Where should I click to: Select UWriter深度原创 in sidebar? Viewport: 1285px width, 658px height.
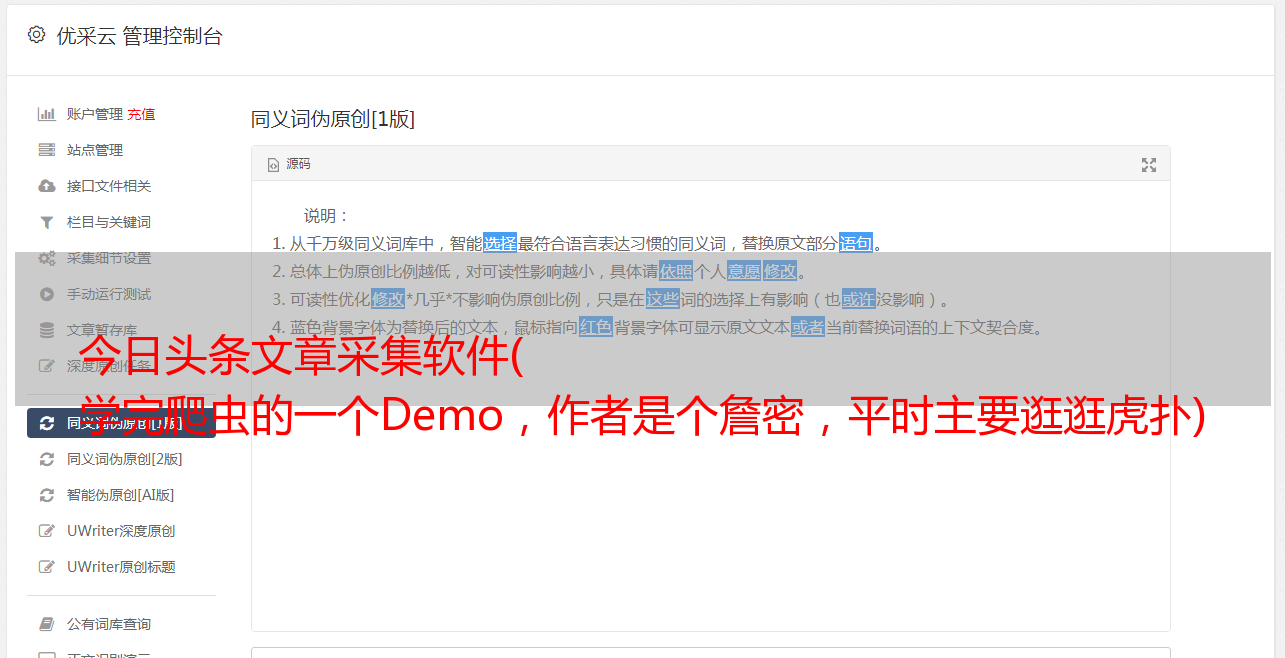coord(121,531)
